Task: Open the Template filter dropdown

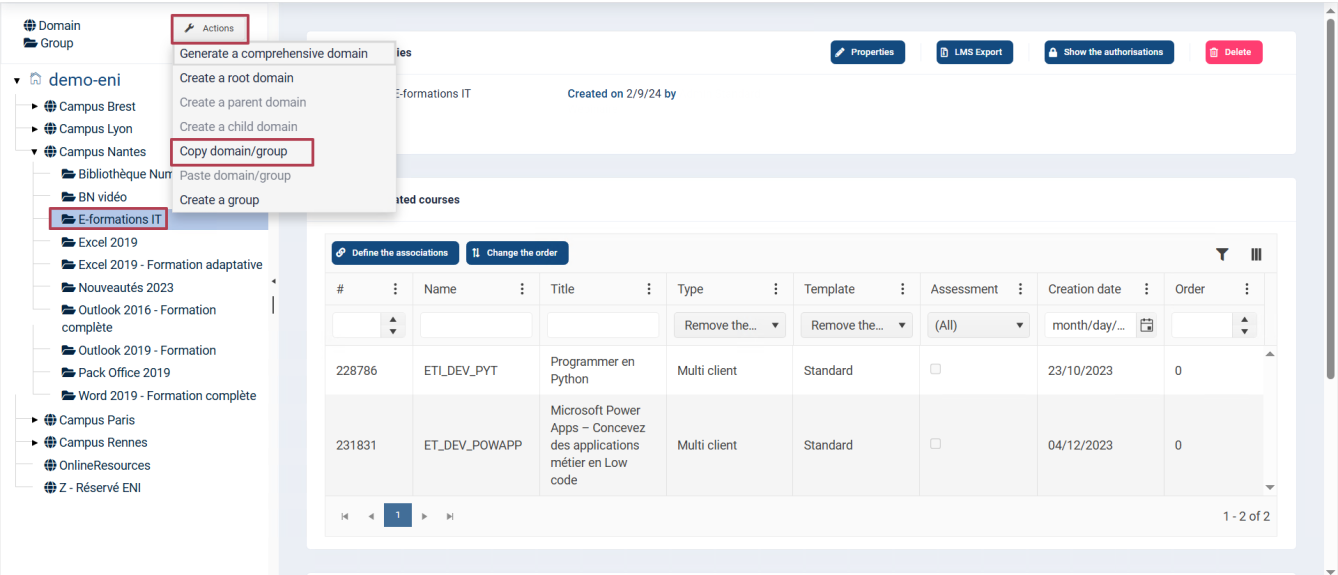Action: coord(856,325)
